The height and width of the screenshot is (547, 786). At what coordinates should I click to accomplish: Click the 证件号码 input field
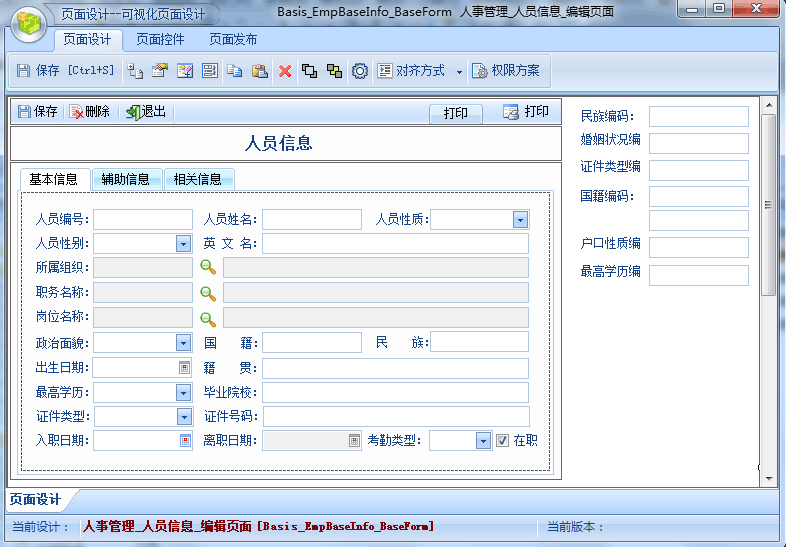(396, 417)
